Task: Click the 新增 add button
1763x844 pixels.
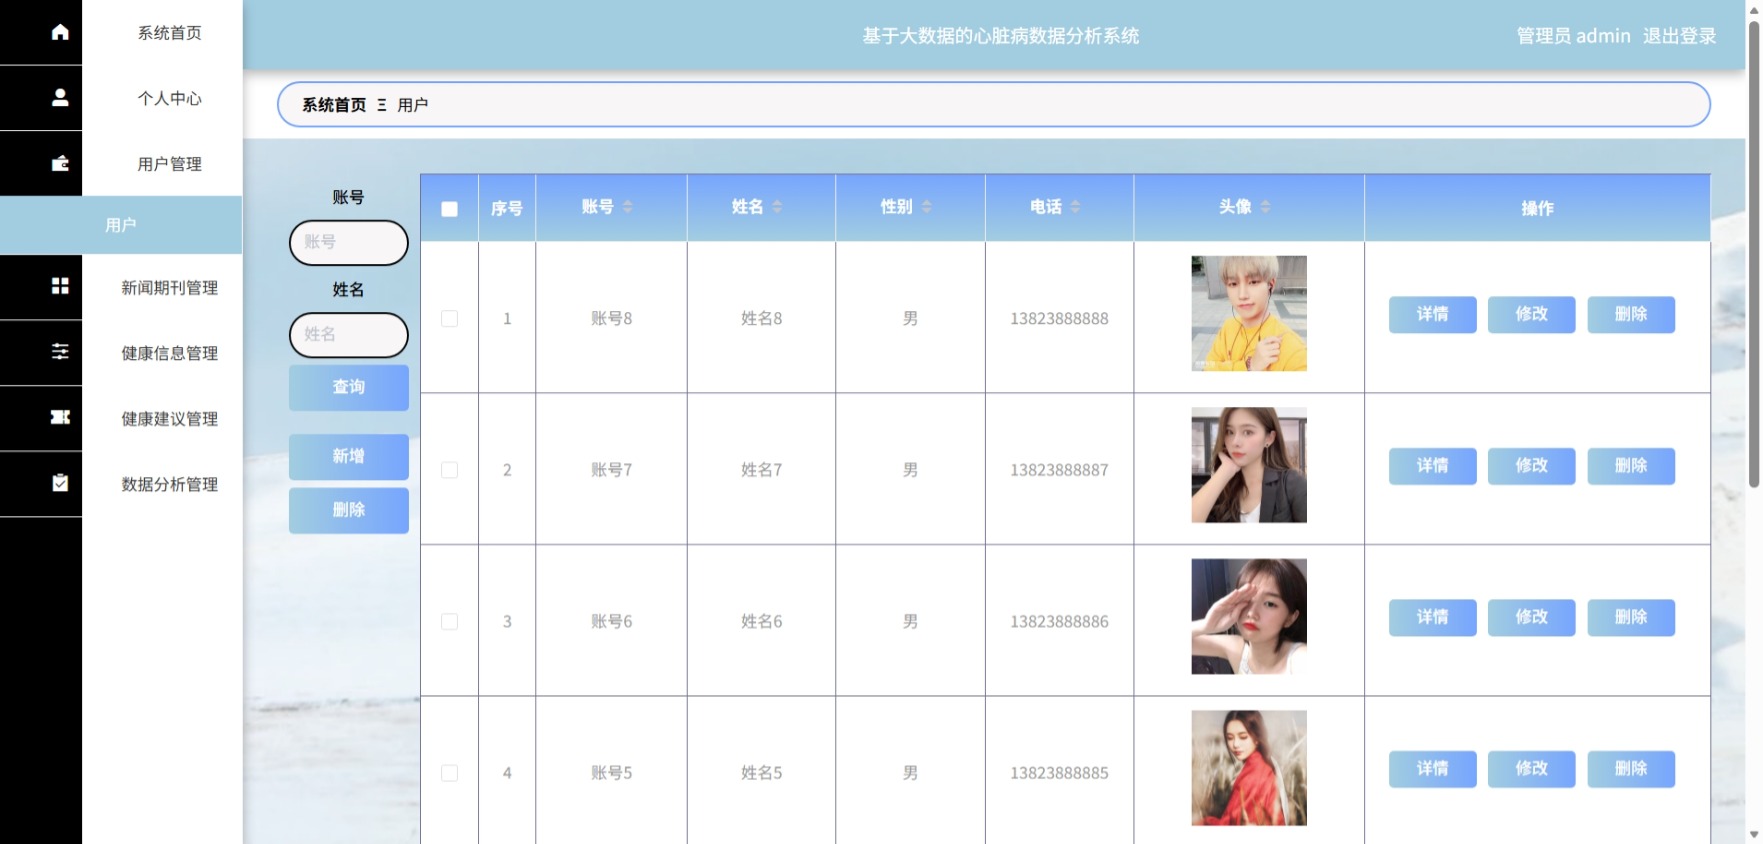Action: coord(349,456)
